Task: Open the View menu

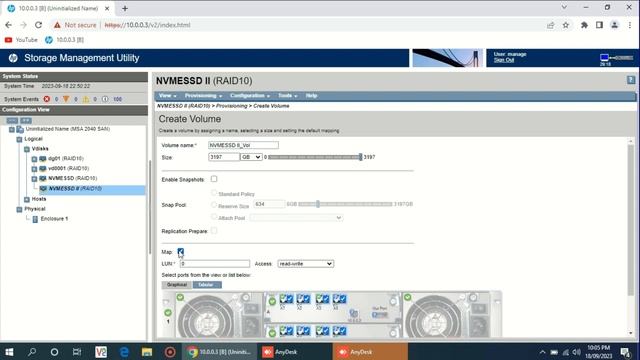Action: pos(168,96)
